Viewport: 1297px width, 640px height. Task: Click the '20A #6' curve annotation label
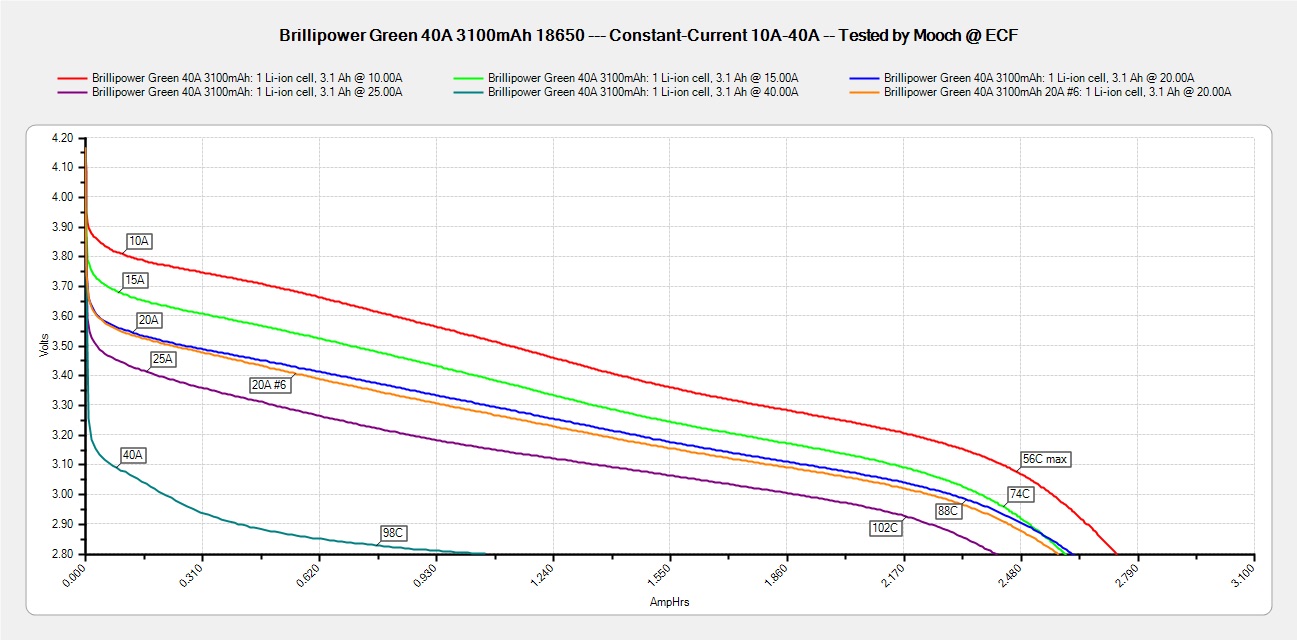pyautogui.click(x=269, y=385)
